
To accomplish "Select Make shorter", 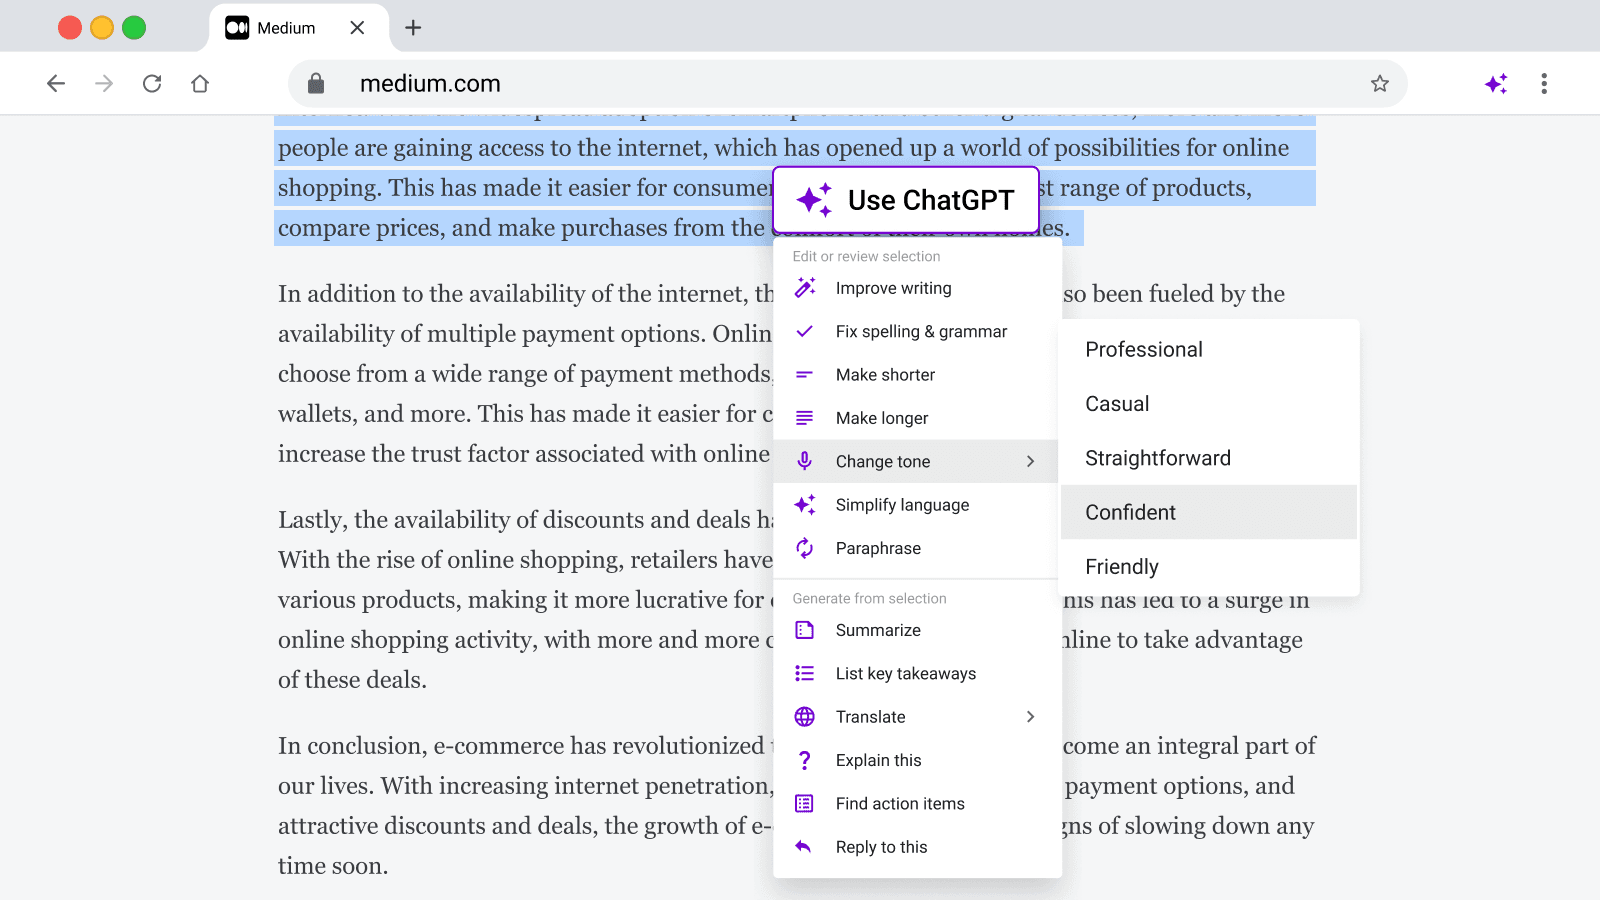I will [x=917, y=375].
